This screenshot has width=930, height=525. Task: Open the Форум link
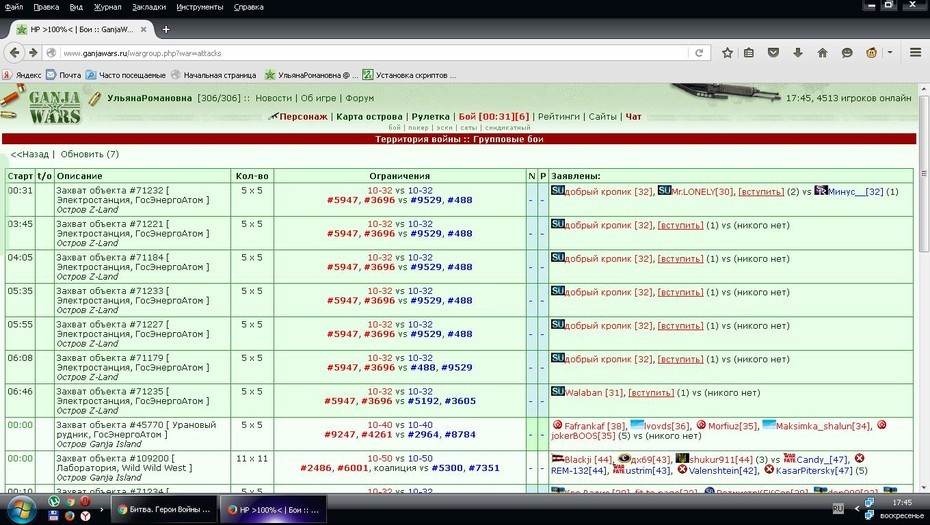coord(359,98)
